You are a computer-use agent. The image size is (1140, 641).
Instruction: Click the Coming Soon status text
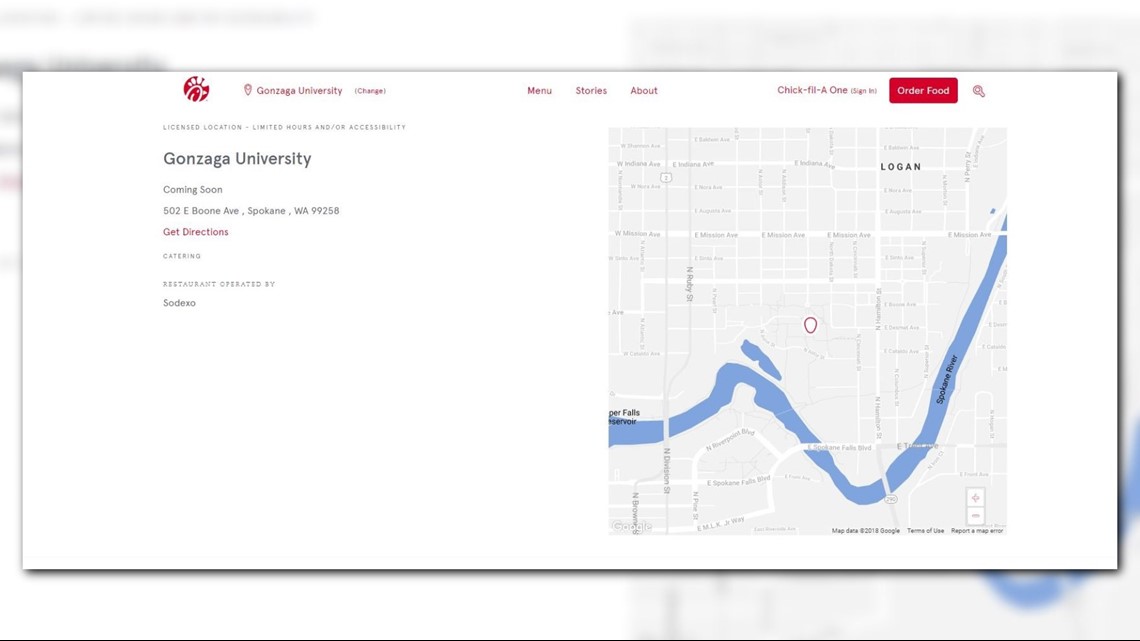193,190
